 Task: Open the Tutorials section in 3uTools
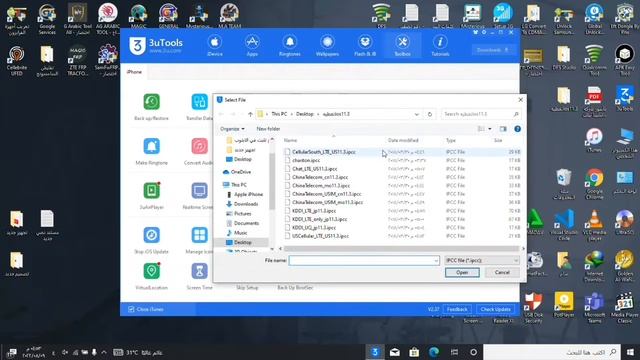pos(440,45)
